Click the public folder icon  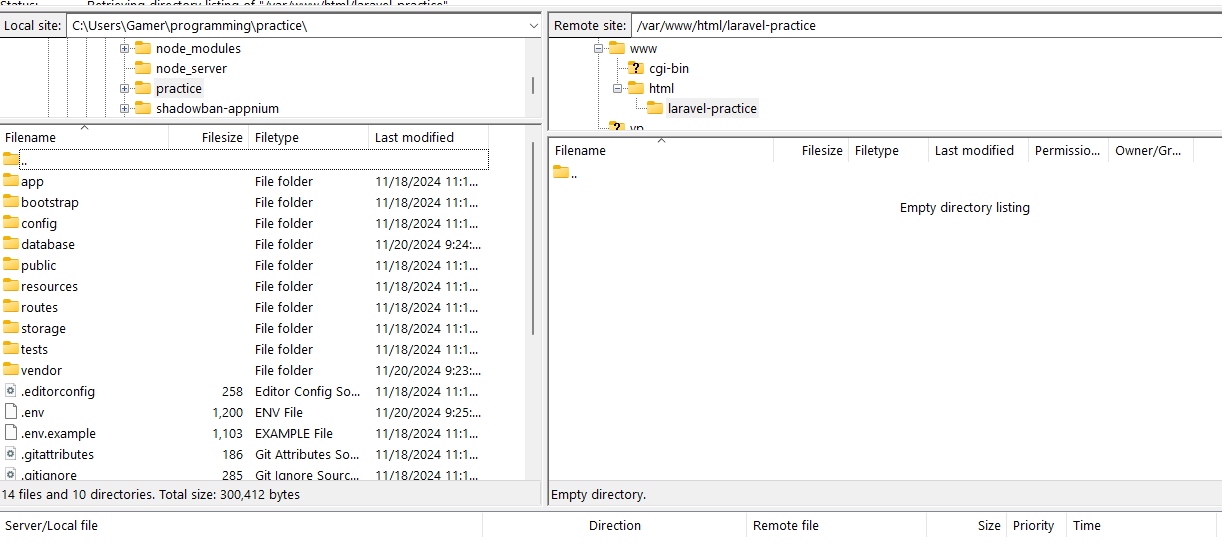click(x=11, y=265)
